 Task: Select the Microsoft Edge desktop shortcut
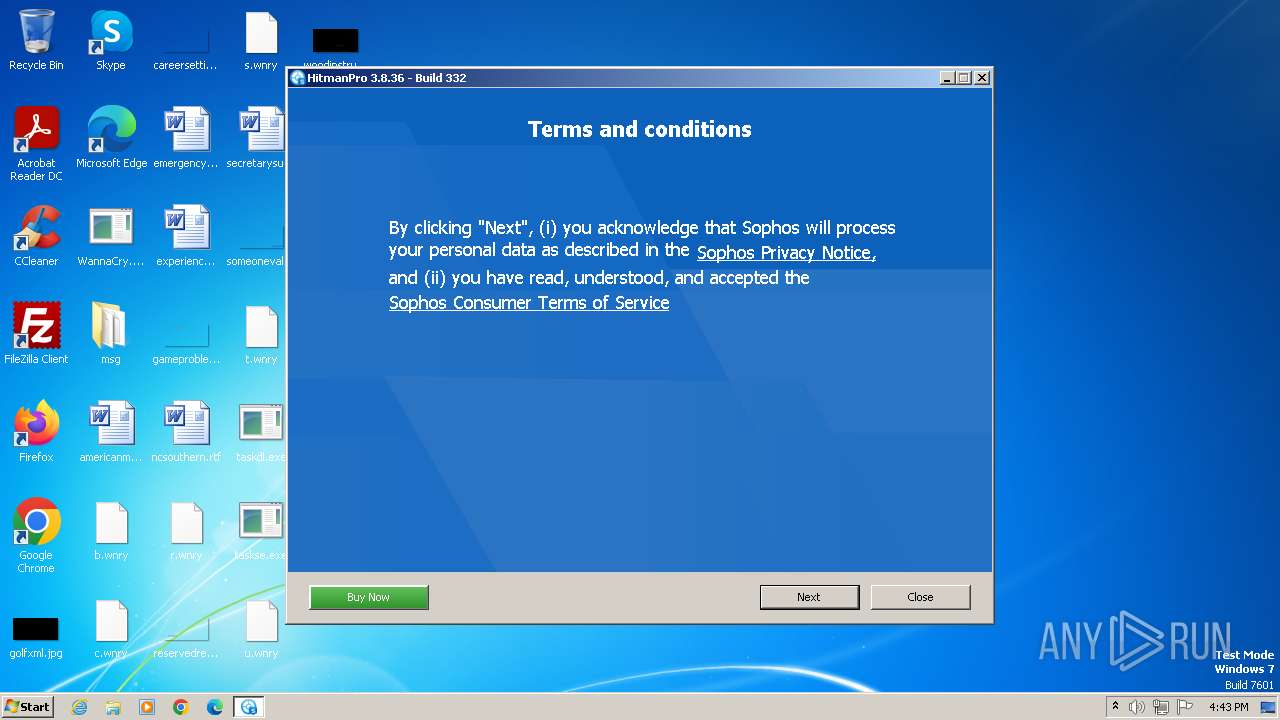111,138
